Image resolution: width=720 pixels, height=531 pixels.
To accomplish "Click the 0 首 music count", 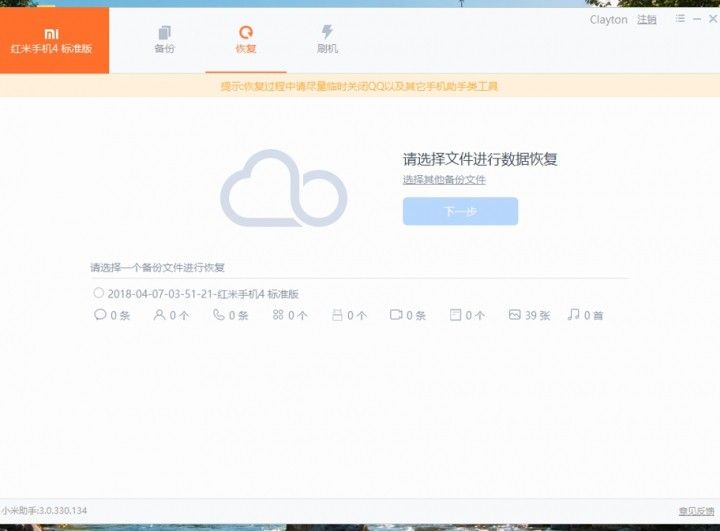I will point(593,316).
